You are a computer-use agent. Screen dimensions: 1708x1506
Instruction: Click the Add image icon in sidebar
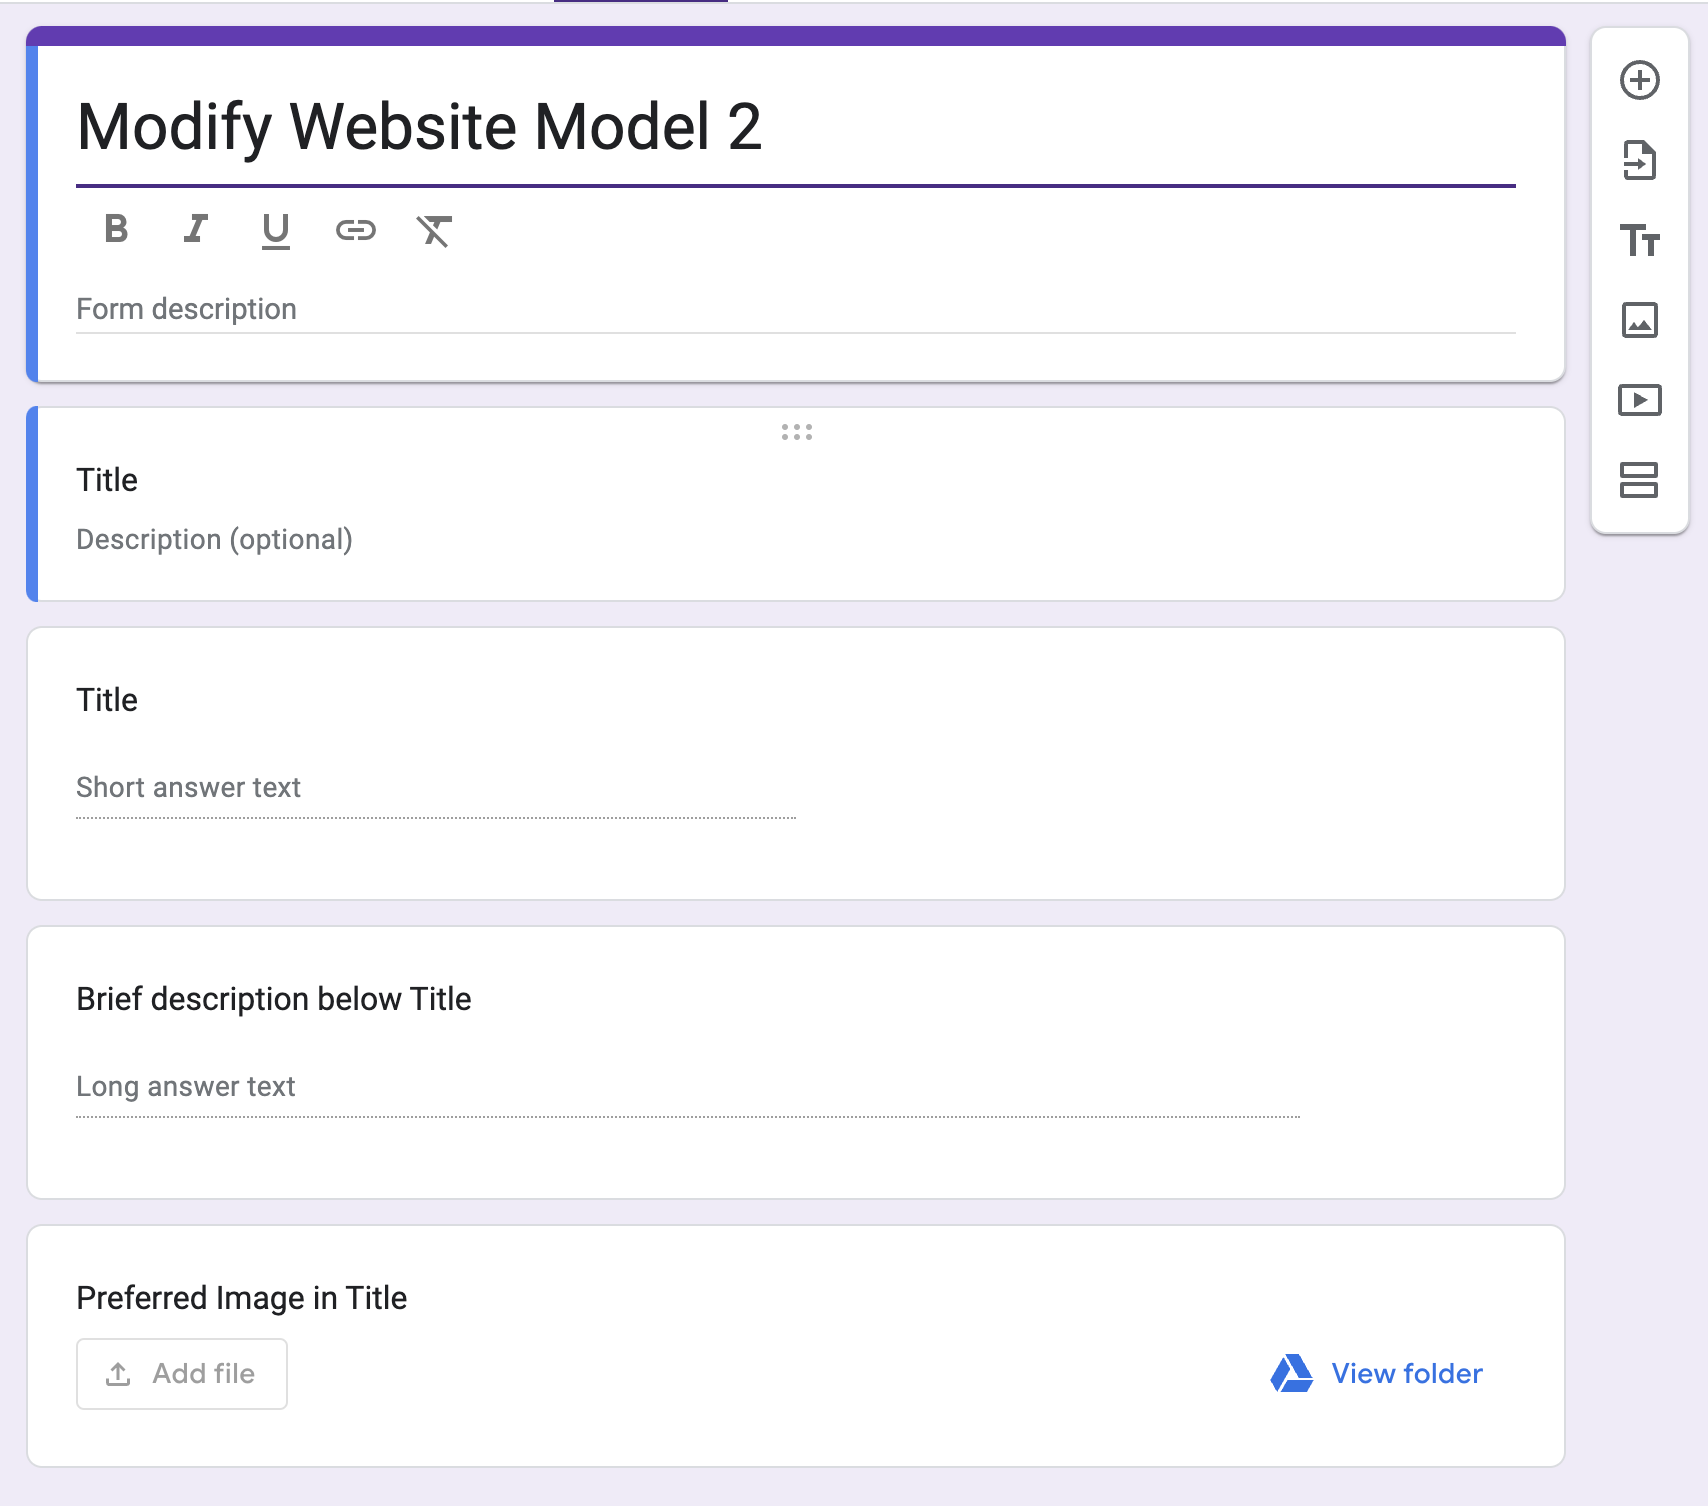click(1639, 320)
